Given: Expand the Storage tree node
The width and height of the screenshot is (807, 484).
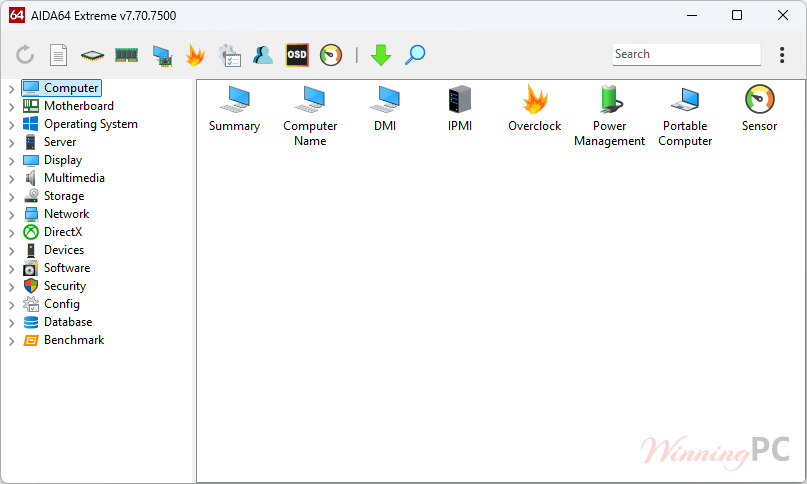Looking at the screenshot, I should (11, 197).
